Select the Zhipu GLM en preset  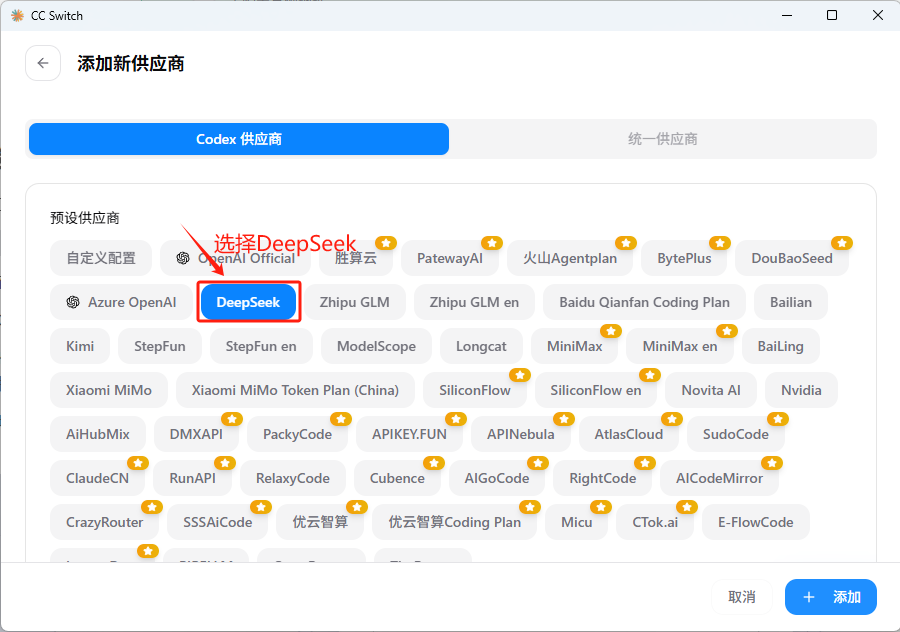pyautogui.click(x=474, y=302)
